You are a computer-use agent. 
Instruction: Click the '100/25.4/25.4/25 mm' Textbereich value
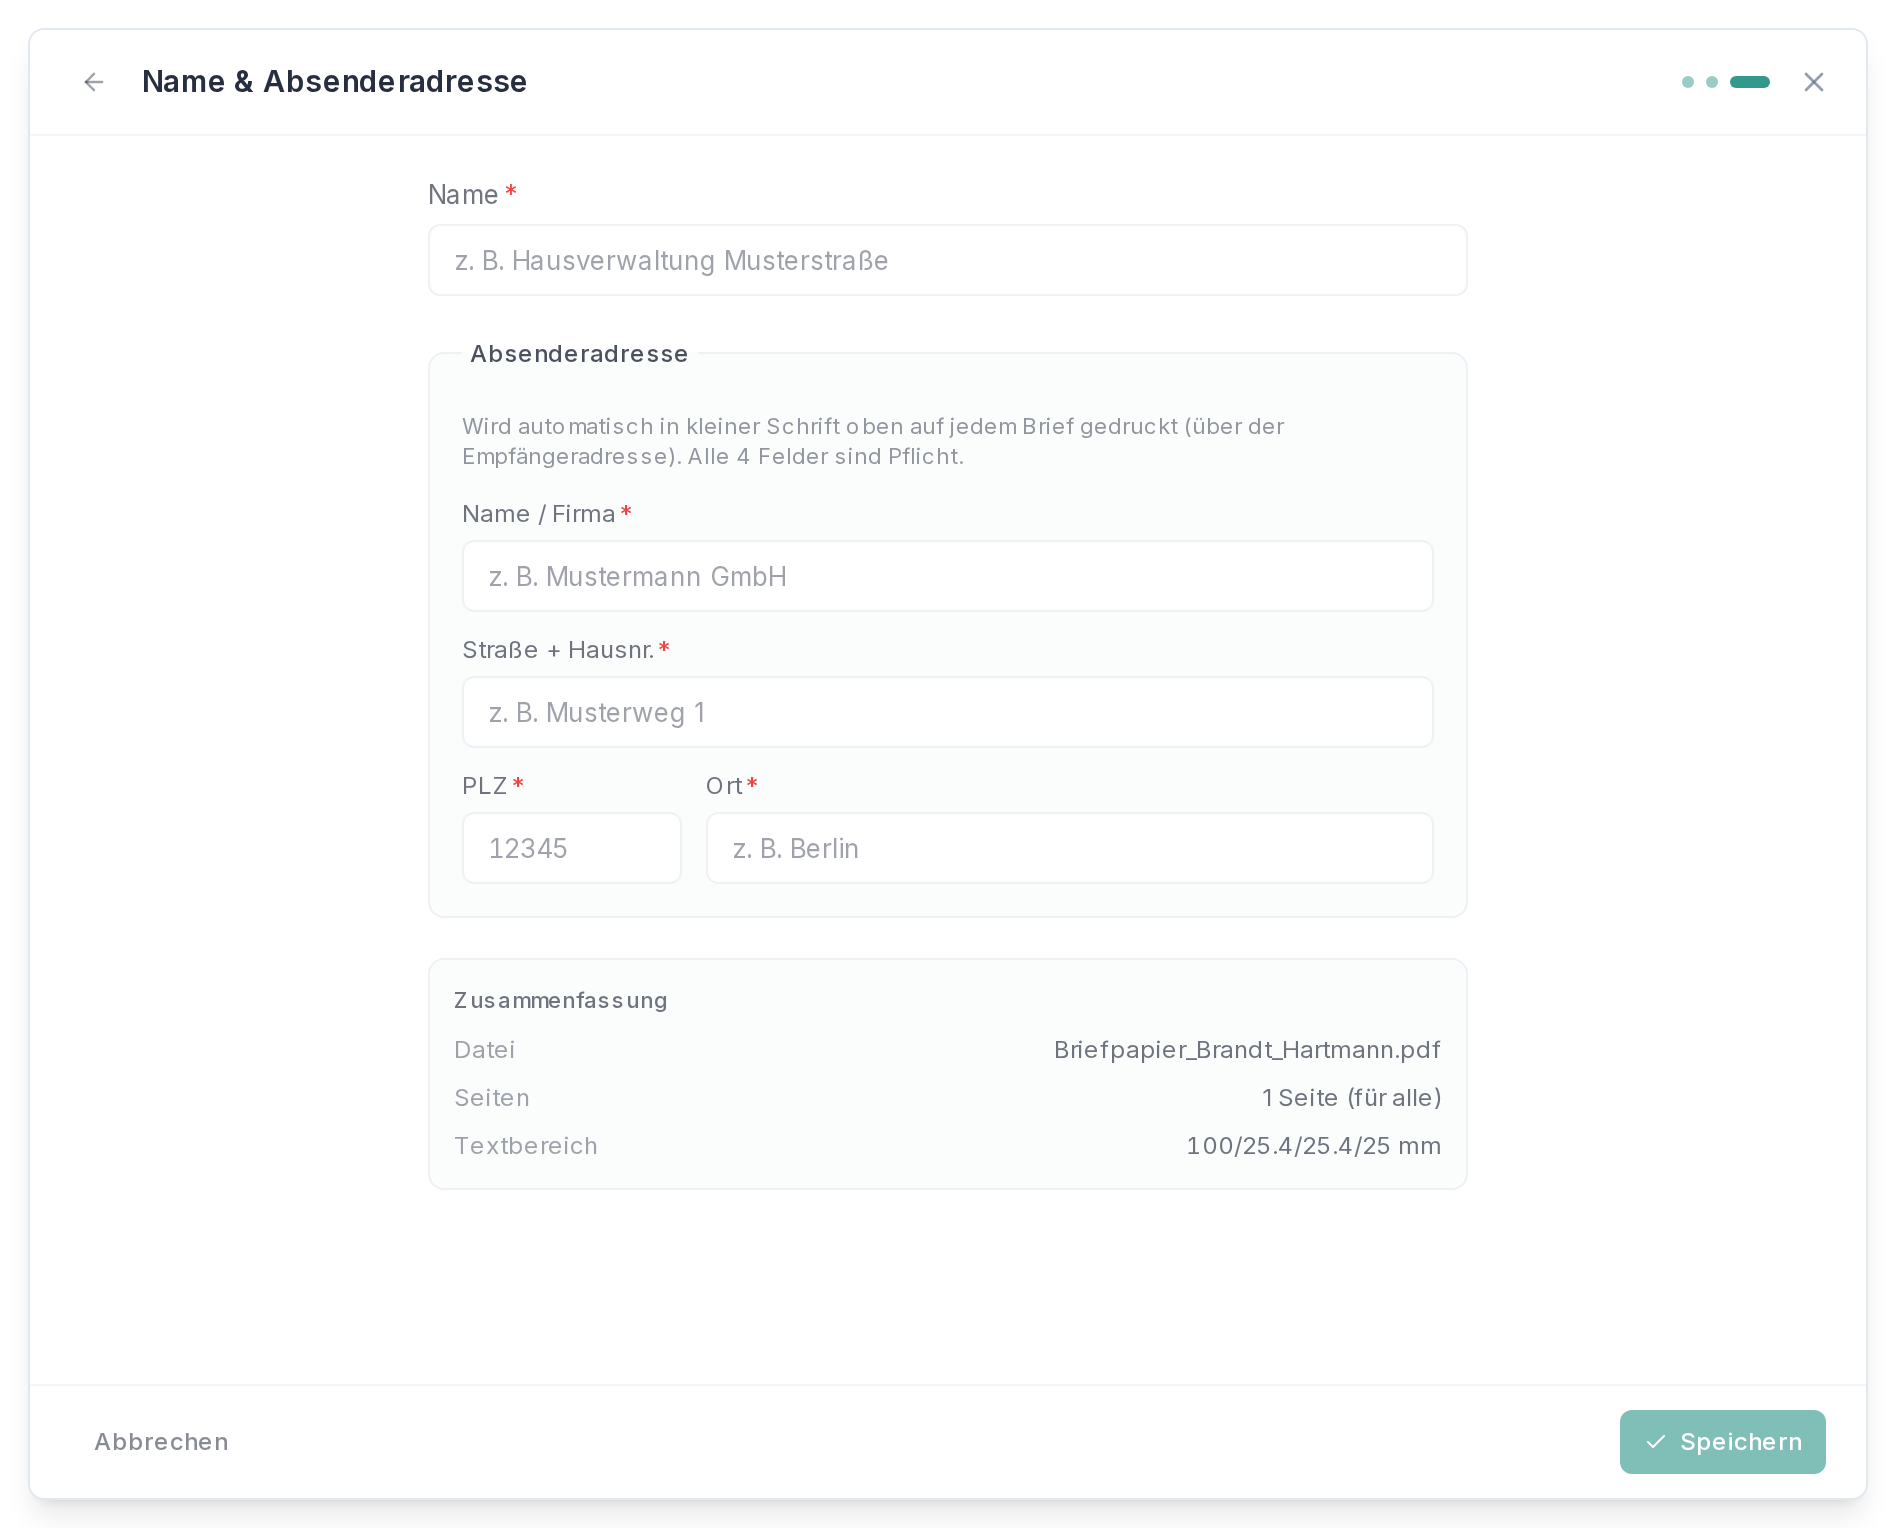[1313, 1146]
